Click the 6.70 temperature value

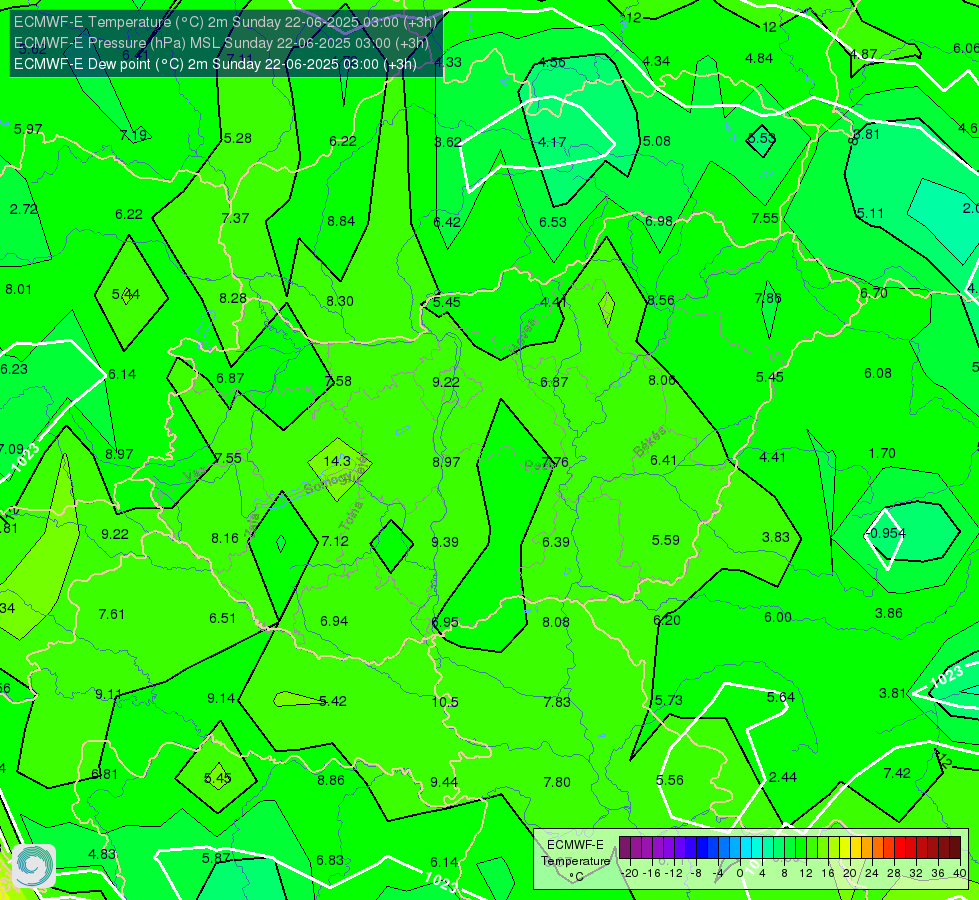(x=873, y=293)
